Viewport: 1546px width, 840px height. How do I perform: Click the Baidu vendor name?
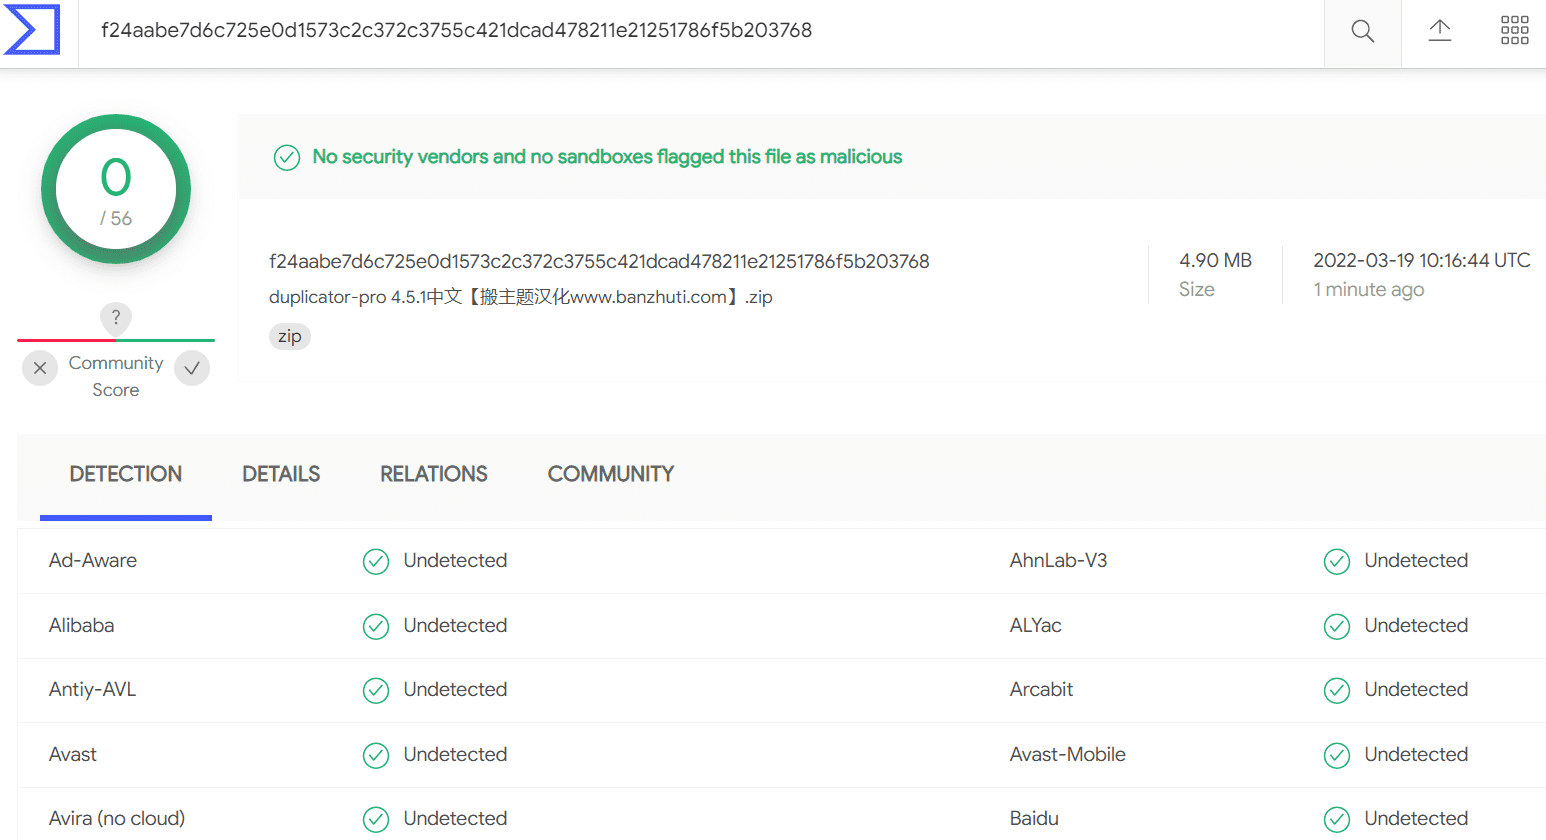[1034, 818]
